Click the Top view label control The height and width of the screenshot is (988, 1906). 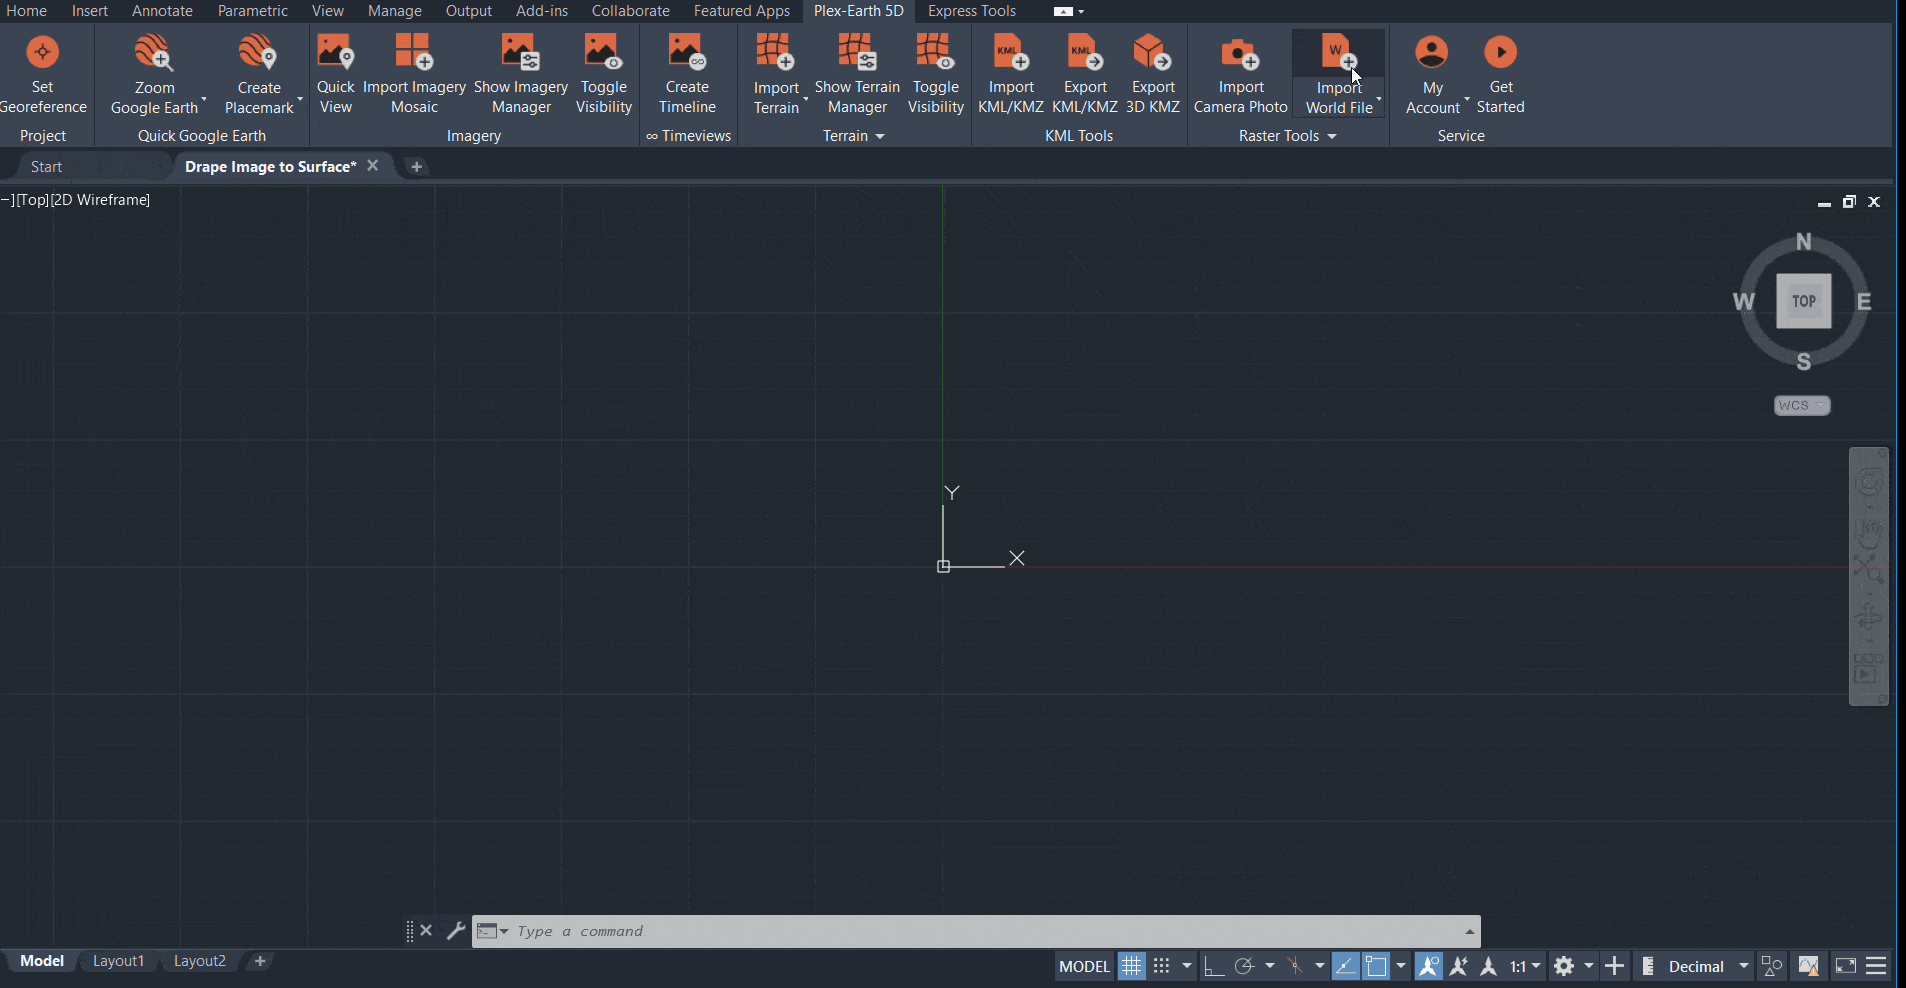[x=32, y=200]
